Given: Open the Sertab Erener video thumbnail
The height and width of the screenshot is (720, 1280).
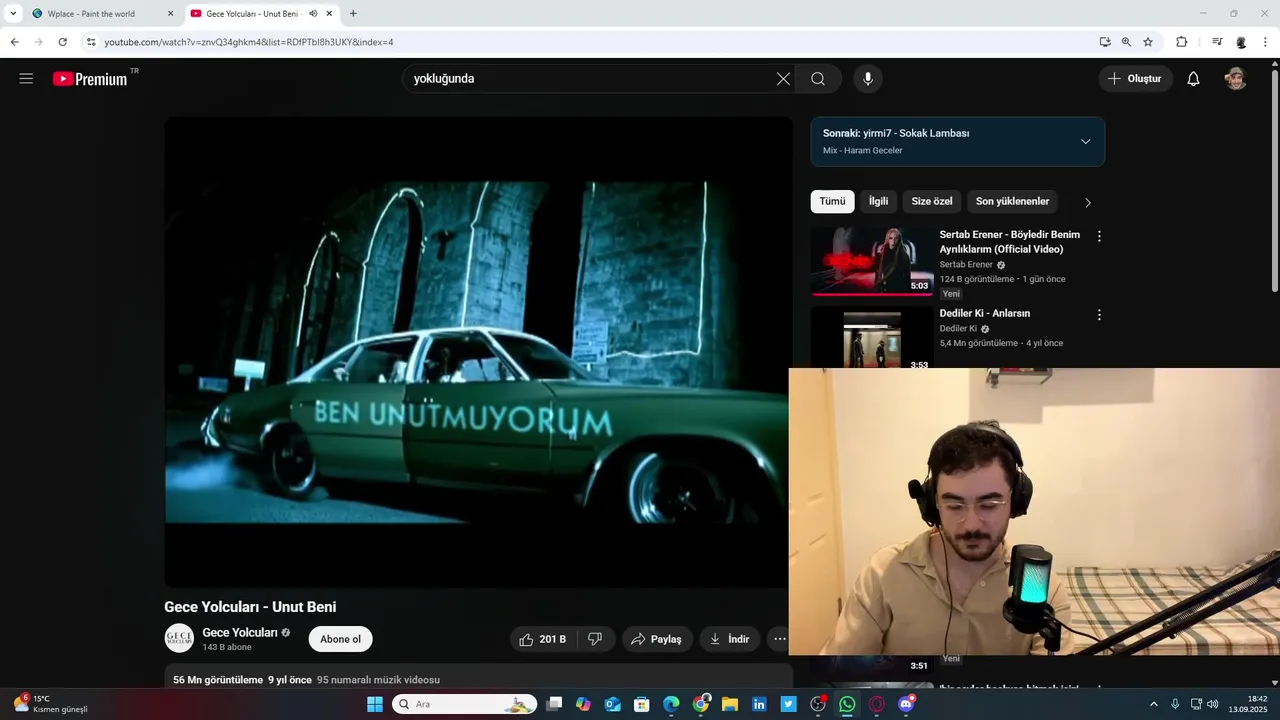Looking at the screenshot, I should pyautogui.click(x=871, y=261).
